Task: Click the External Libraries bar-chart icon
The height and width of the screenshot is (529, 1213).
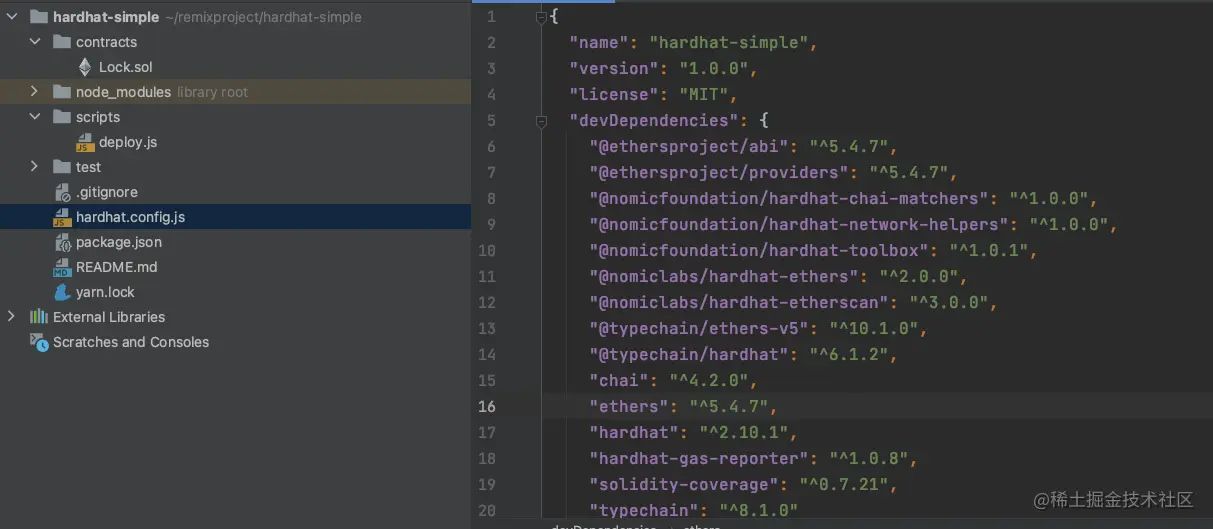Action: [39, 317]
